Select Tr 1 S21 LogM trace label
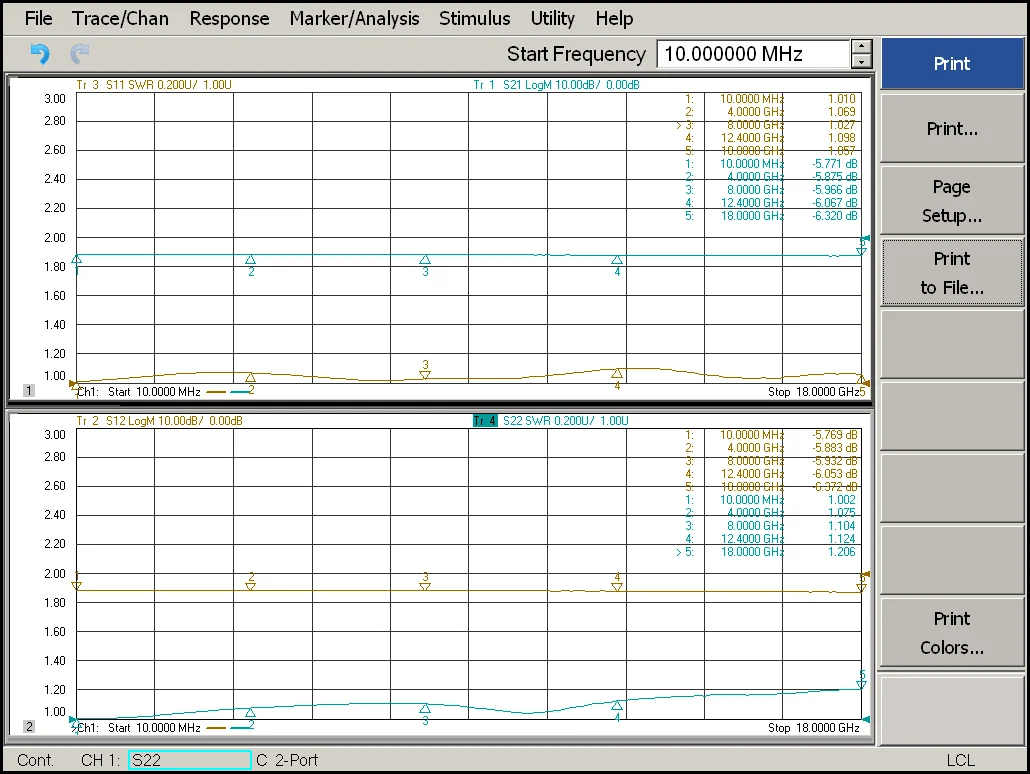This screenshot has height=774, width=1030. pos(556,85)
